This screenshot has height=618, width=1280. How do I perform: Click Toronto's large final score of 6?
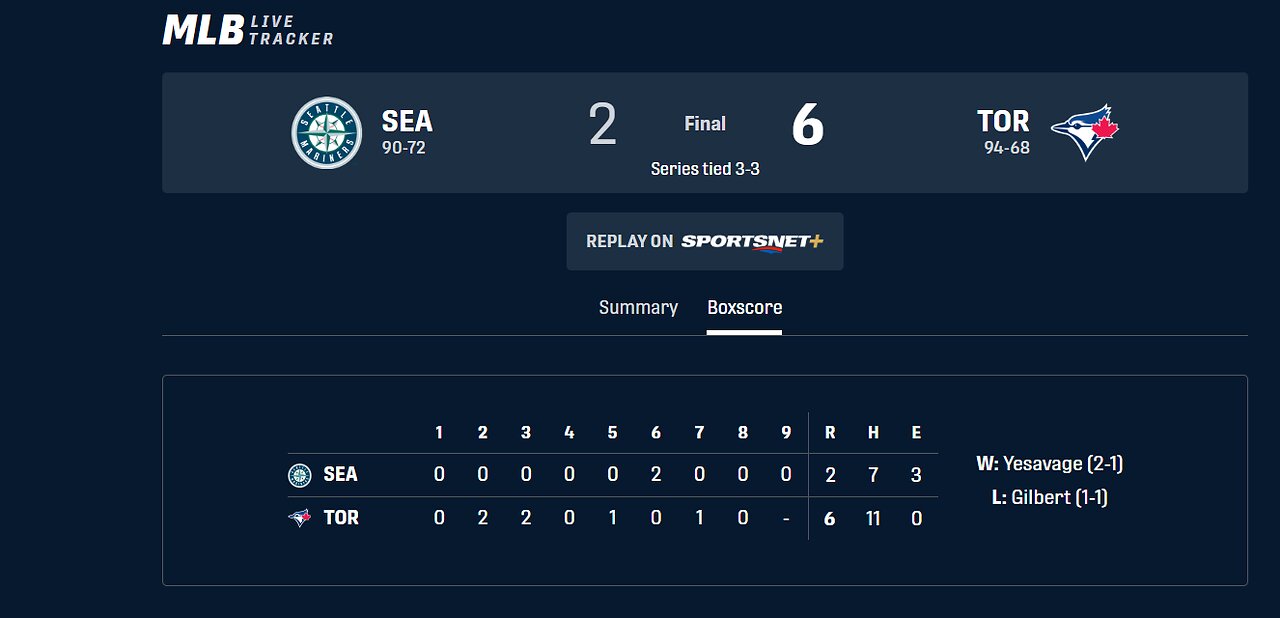[x=807, y=127]
